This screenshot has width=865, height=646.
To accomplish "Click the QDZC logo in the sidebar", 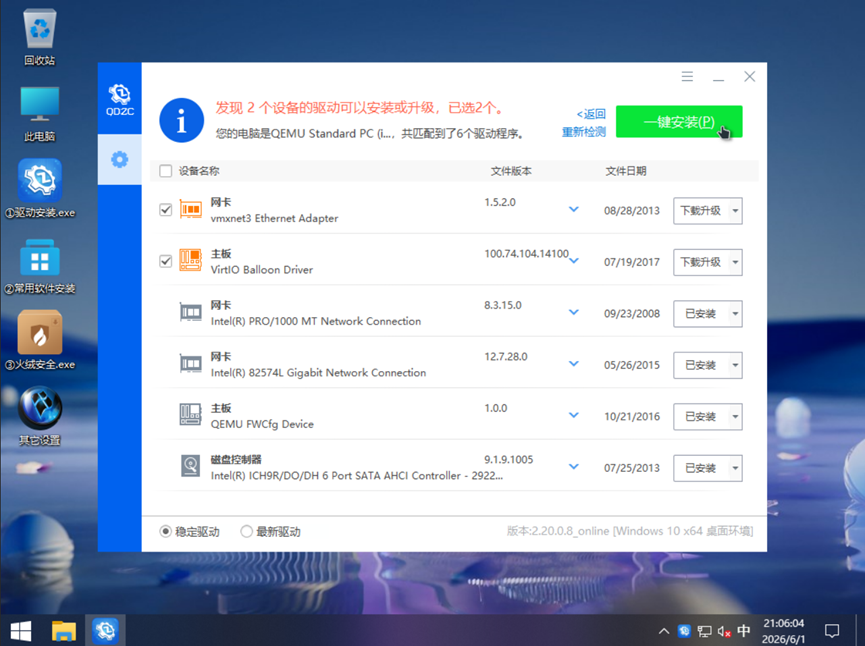I will (120, 99).
